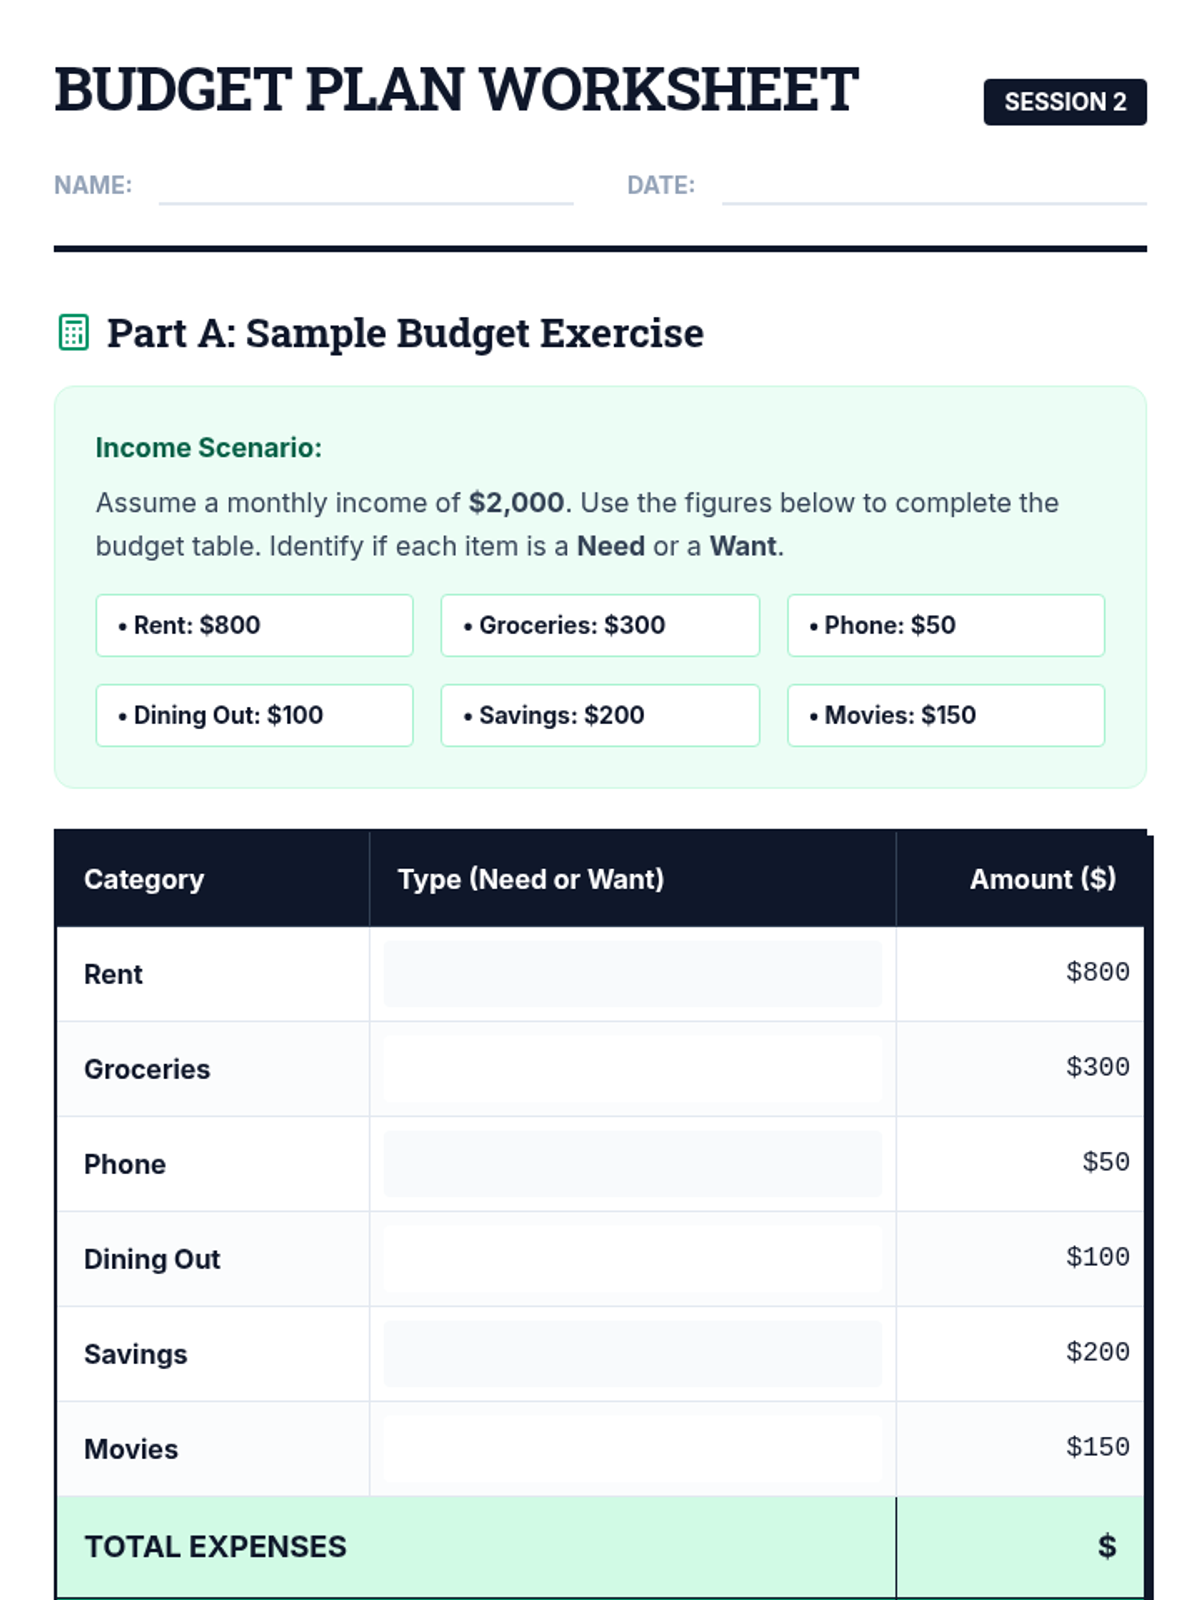1200x1600 pixels.
Task: Click the Dining Out: $100 chip
Action: click(254, 716)
